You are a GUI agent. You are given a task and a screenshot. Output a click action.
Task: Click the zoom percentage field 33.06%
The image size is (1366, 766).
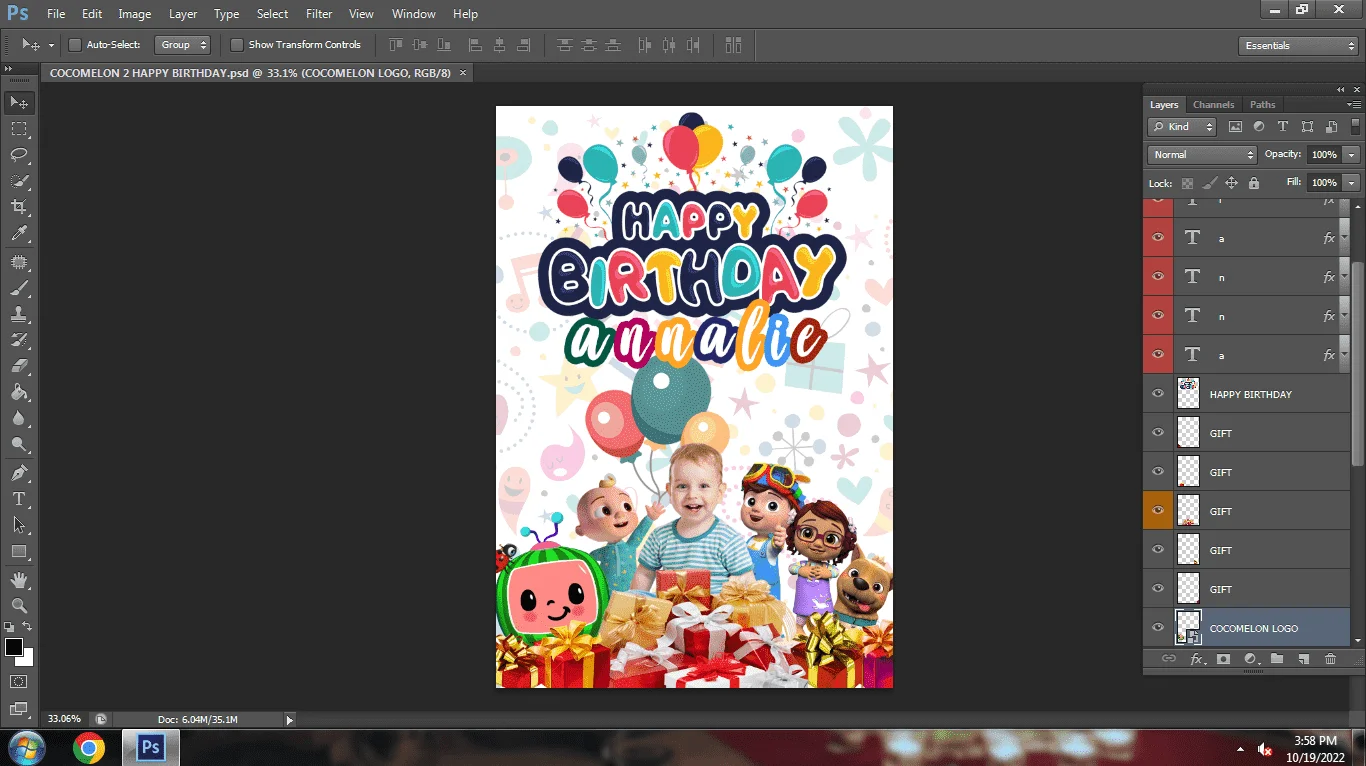65,719
